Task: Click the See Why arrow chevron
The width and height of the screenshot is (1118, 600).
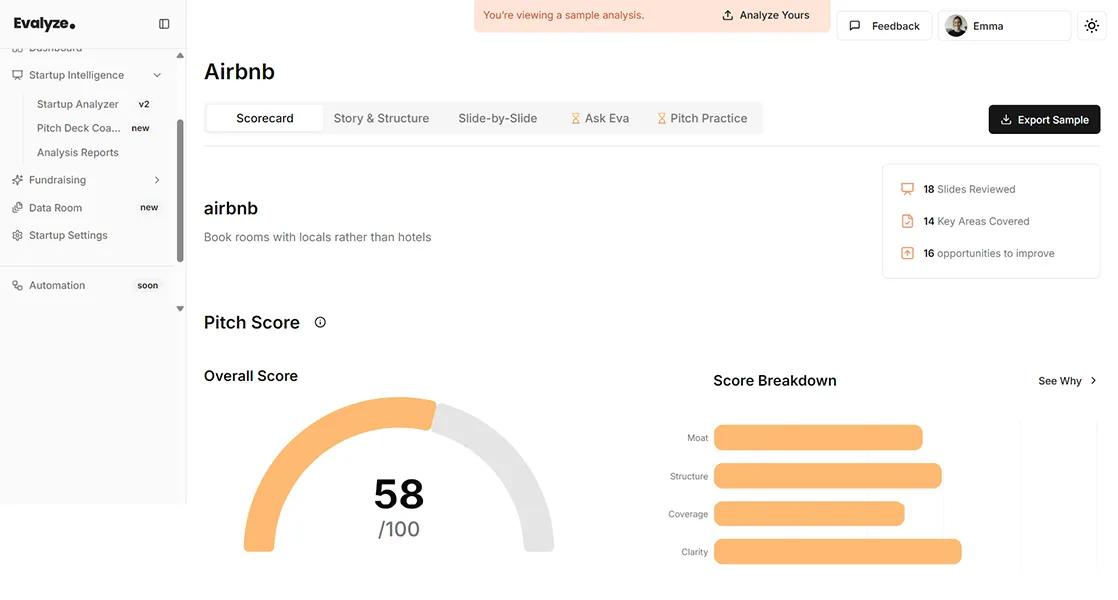Action: [1093, 381]
